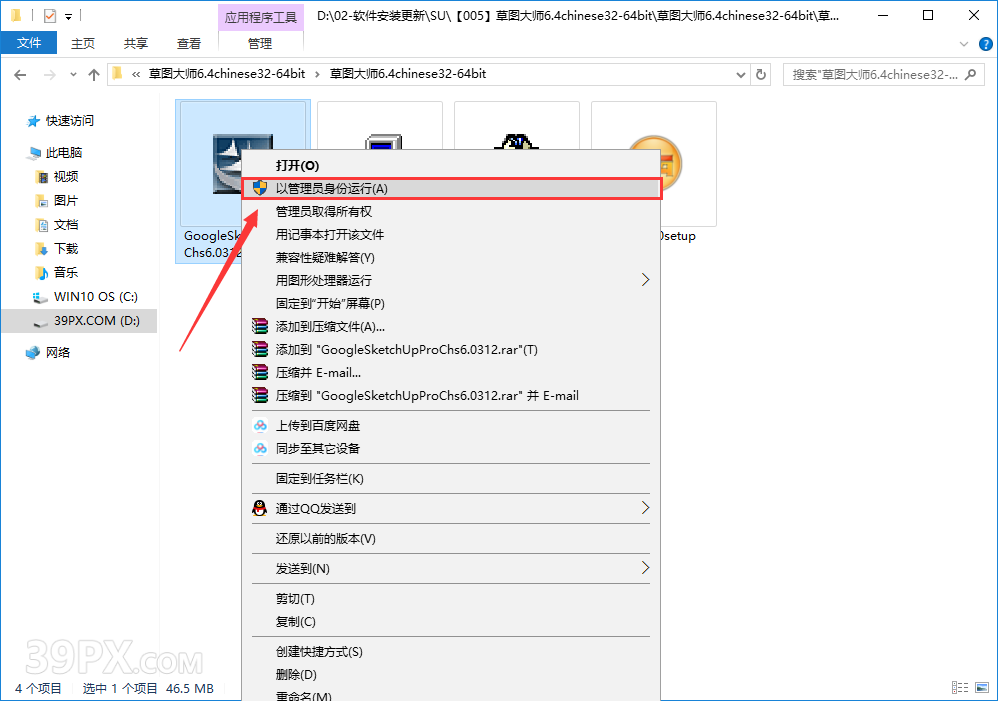Click the QQ penguin icon in the context menu
The width and height of the screenshot is (998, 701).
point(257,508)
